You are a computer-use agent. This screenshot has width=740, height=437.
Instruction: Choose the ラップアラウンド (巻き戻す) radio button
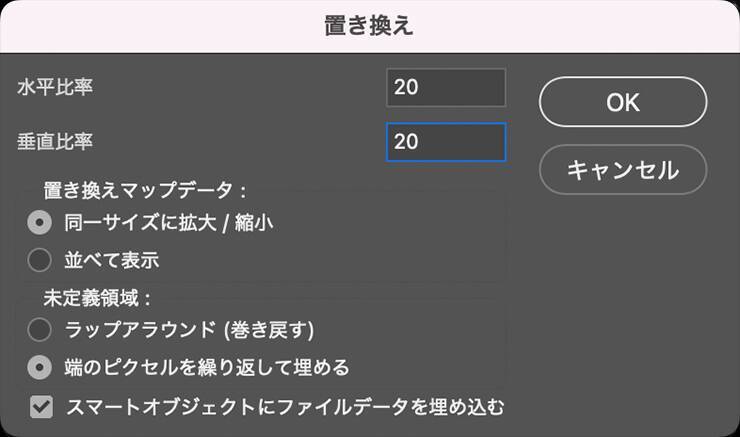(40, 329)
